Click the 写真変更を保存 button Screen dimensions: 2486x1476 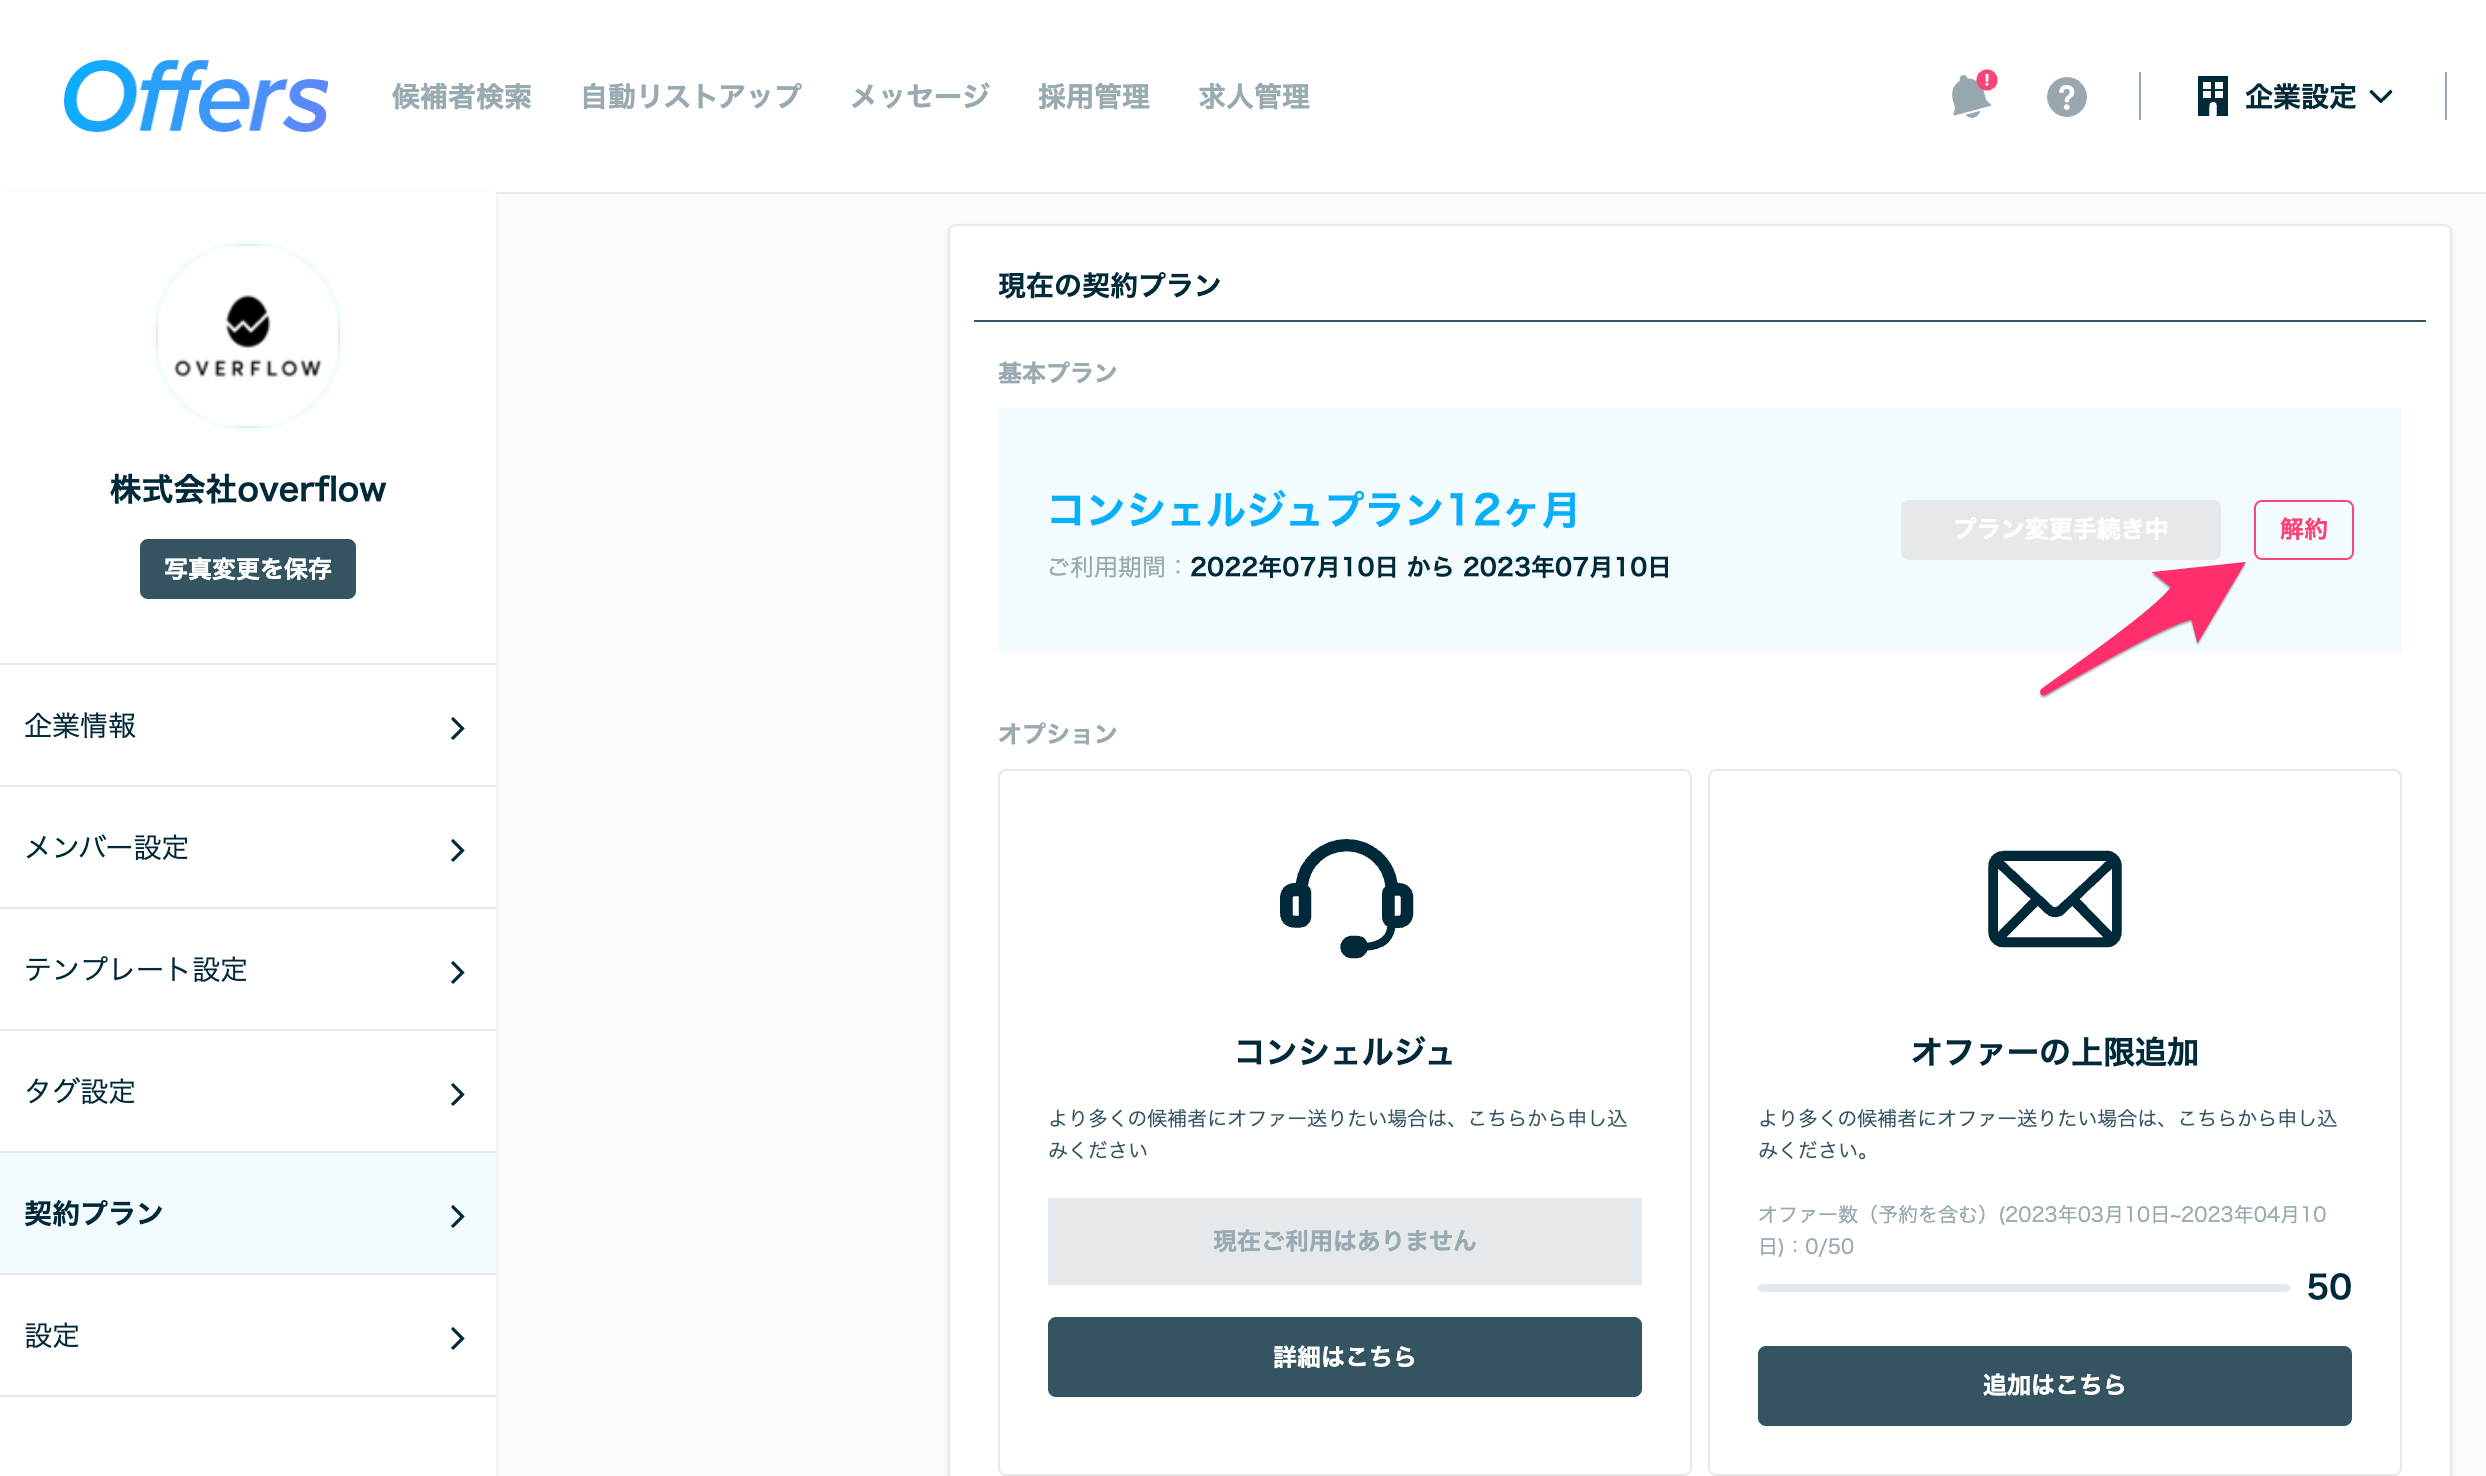[248, 569]
